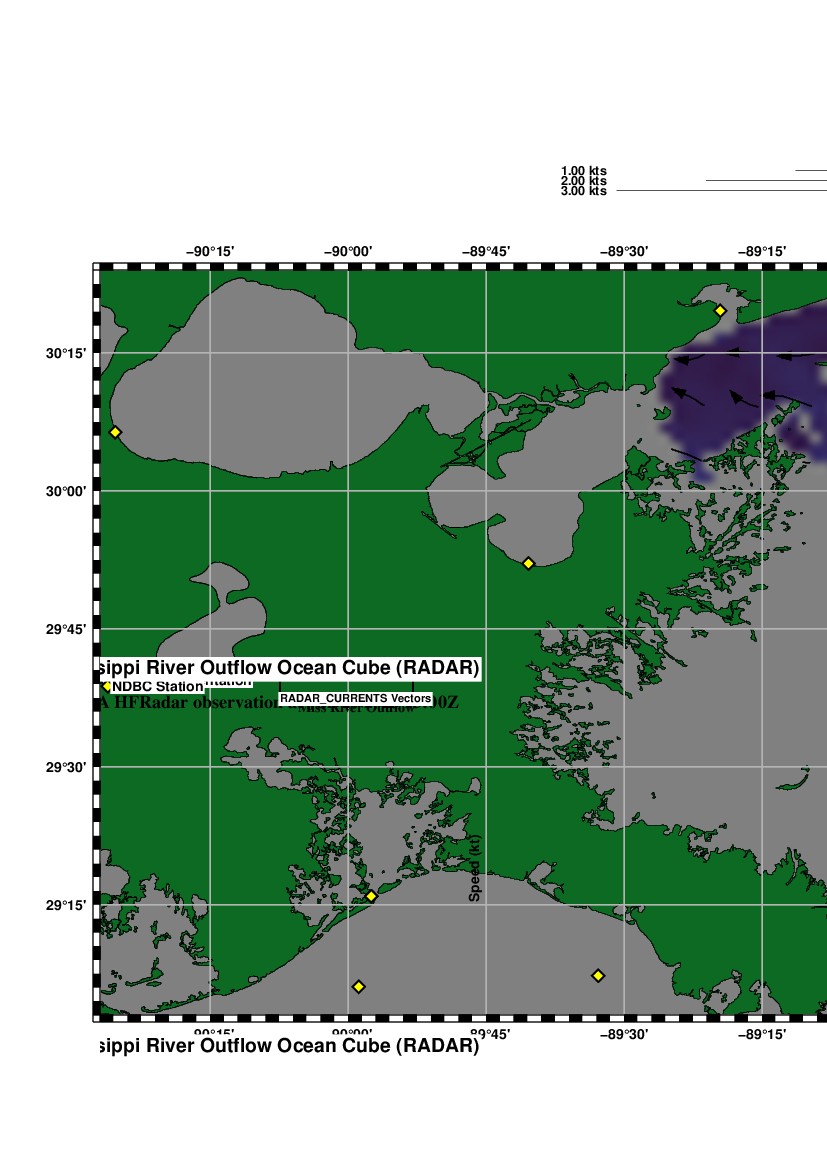Click the 3.00 kts scale line
Screen dimensions: 827x1170
[x=720, y=190]
